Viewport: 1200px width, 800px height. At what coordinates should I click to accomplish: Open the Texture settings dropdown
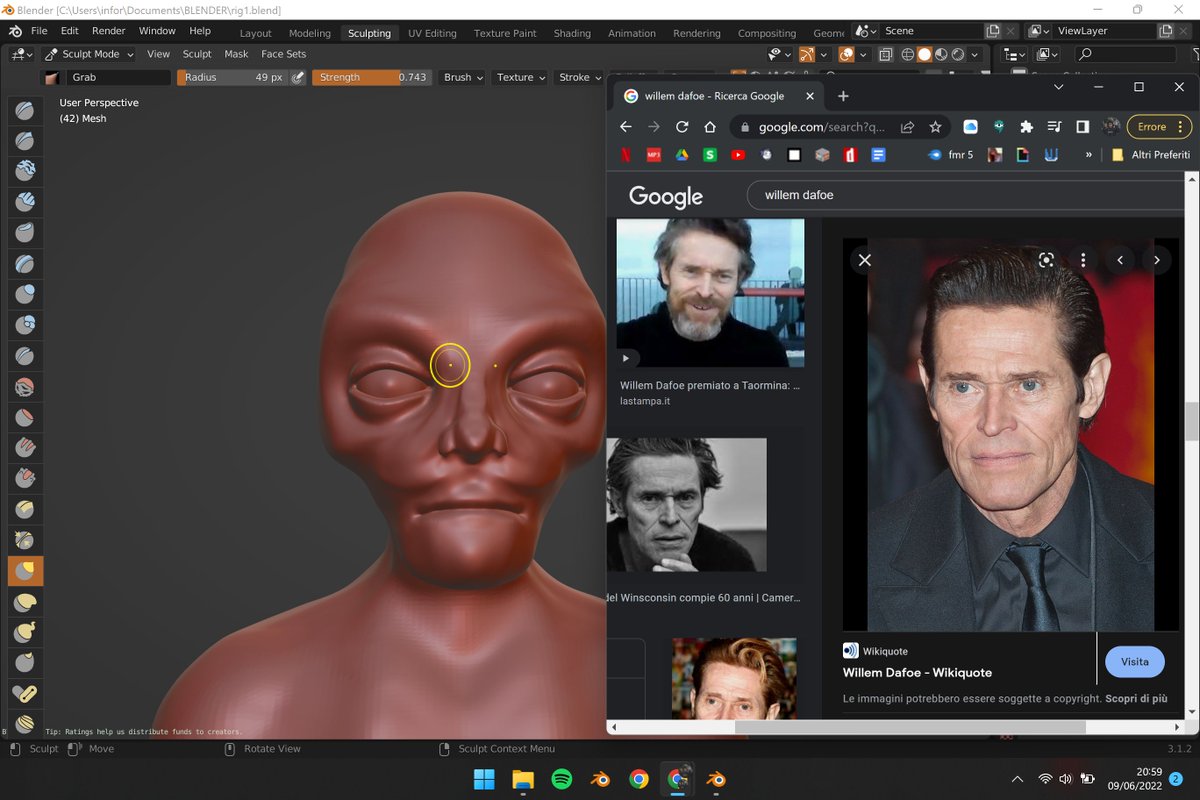click(521, 77)
